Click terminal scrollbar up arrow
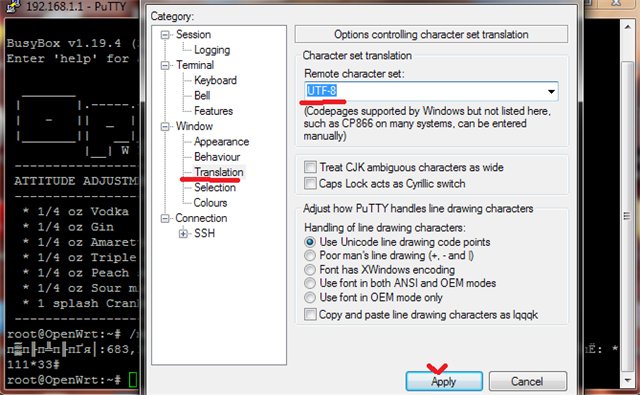Viewport: 640px width, 395px height. point(628,27)
